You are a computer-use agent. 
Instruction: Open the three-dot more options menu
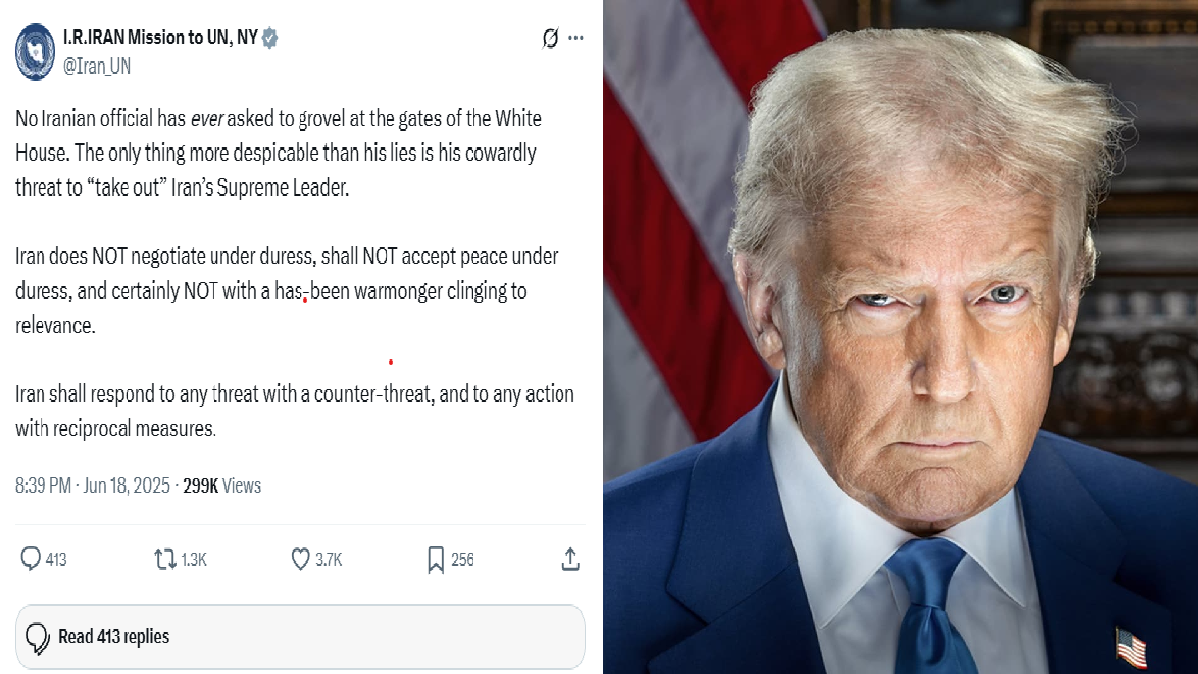coord(576,37)
